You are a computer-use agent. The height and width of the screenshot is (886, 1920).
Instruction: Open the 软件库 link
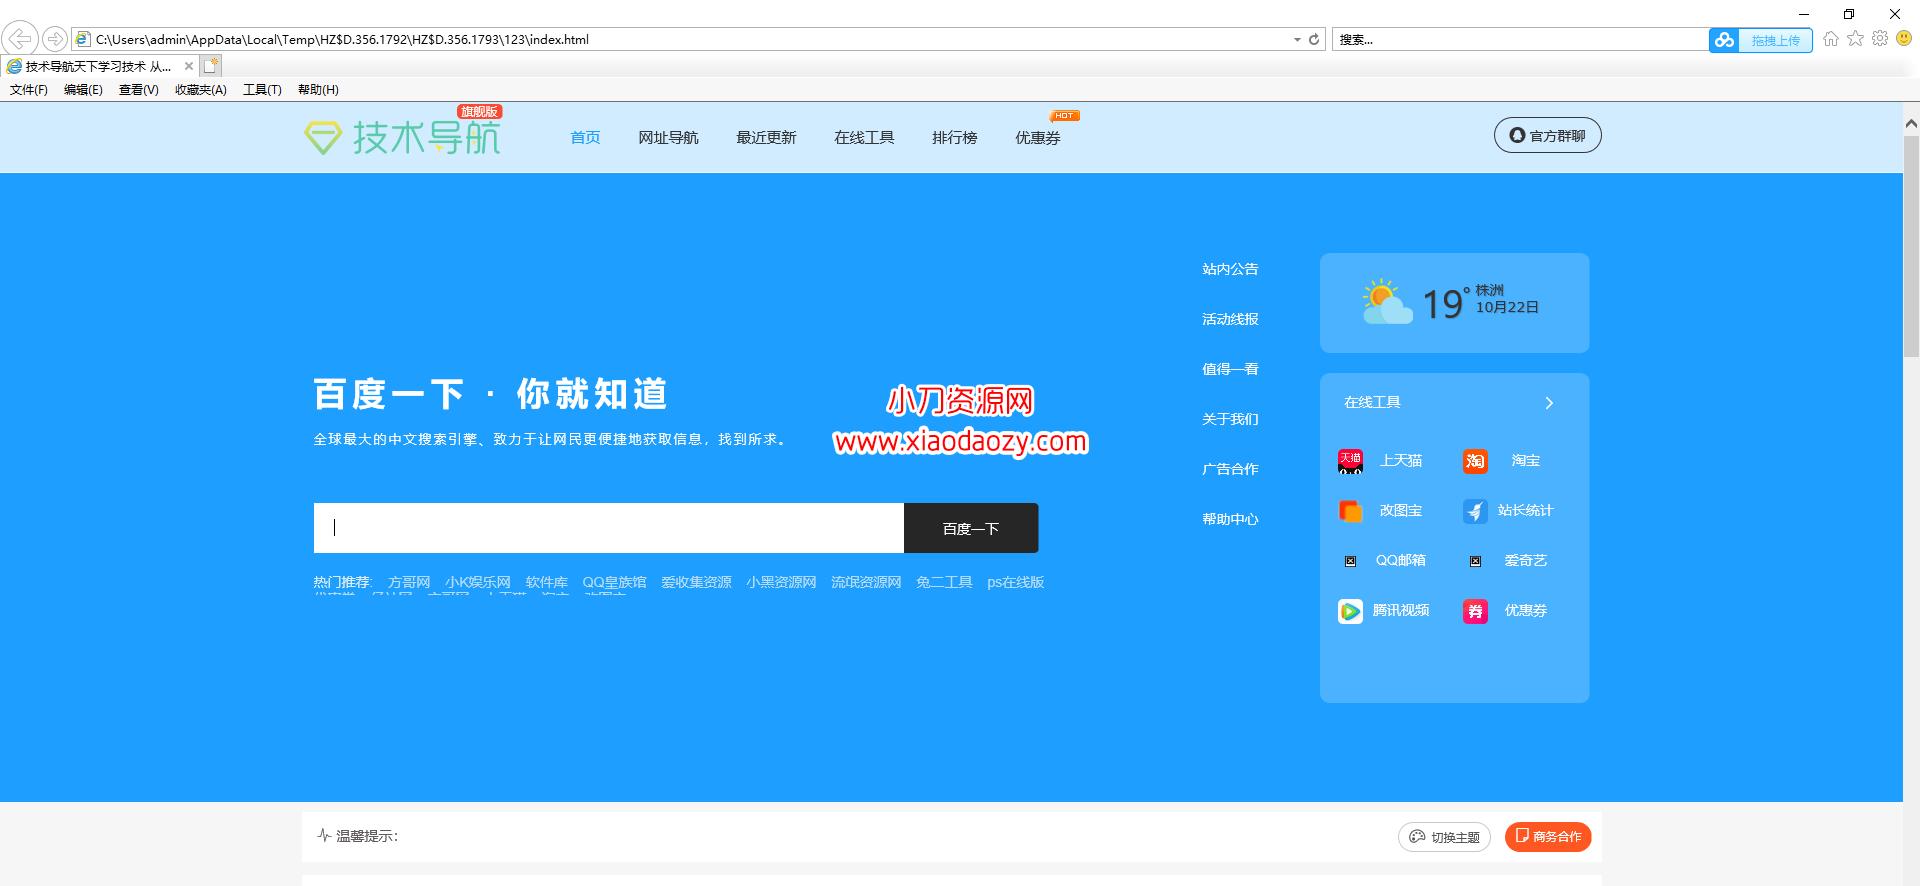coord(547,582)
